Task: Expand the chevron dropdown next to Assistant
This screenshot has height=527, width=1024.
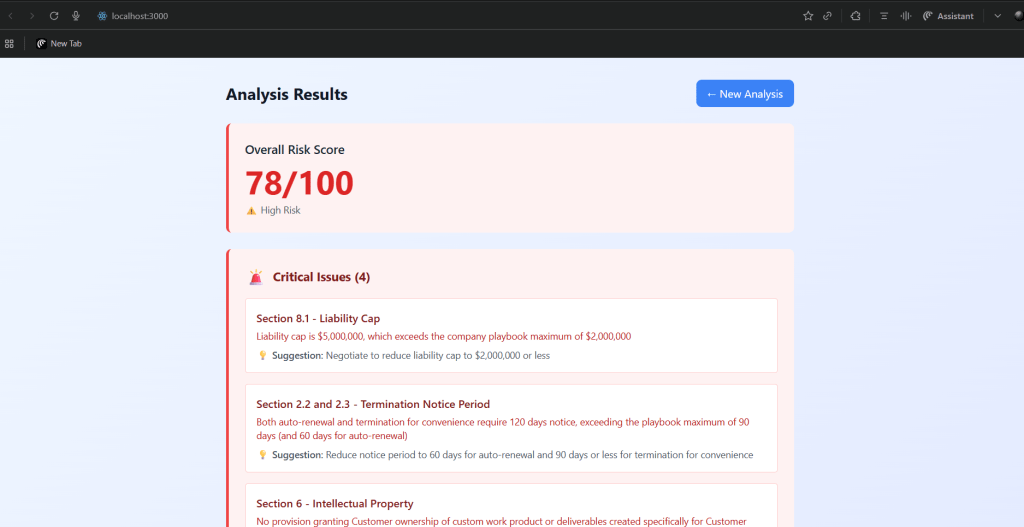Action: click(997, 16)
